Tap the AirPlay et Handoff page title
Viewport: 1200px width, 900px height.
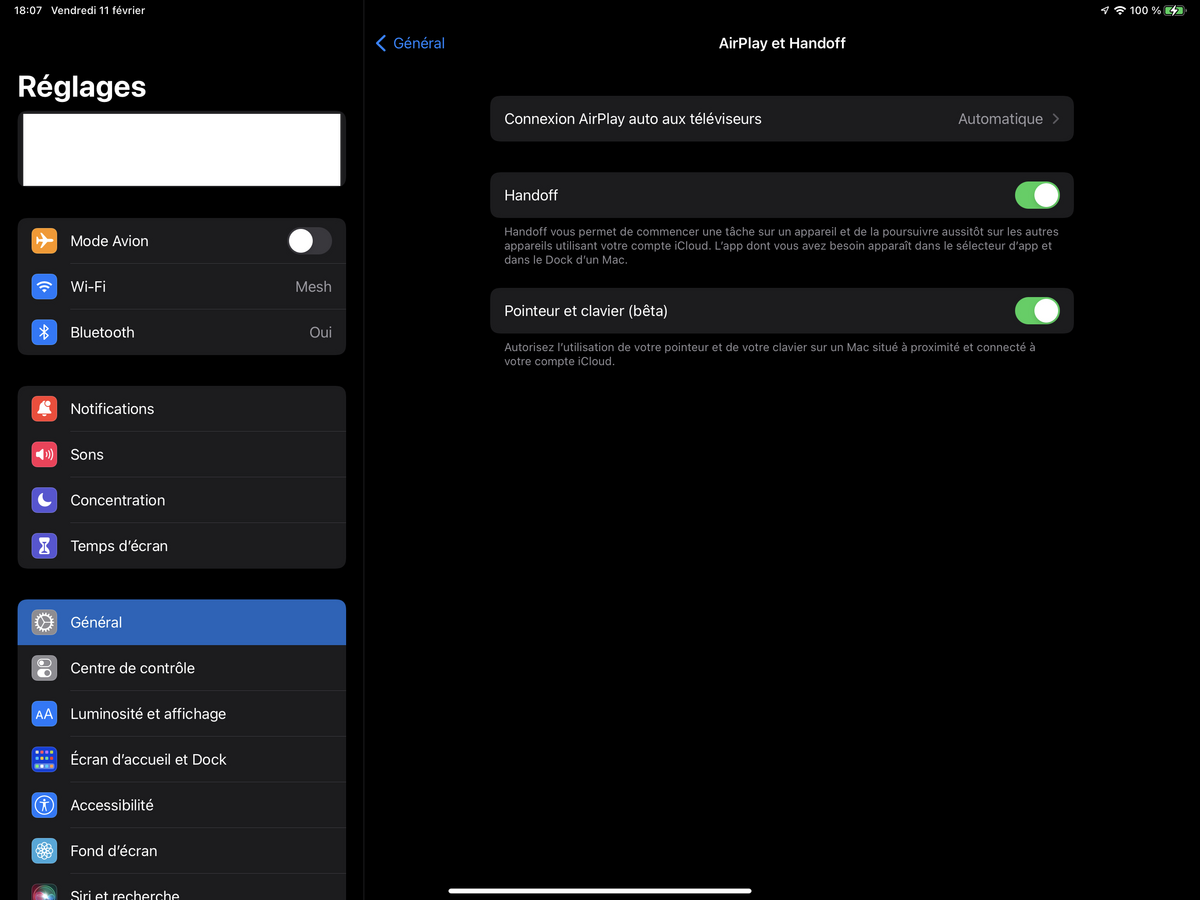click(782, 43)
